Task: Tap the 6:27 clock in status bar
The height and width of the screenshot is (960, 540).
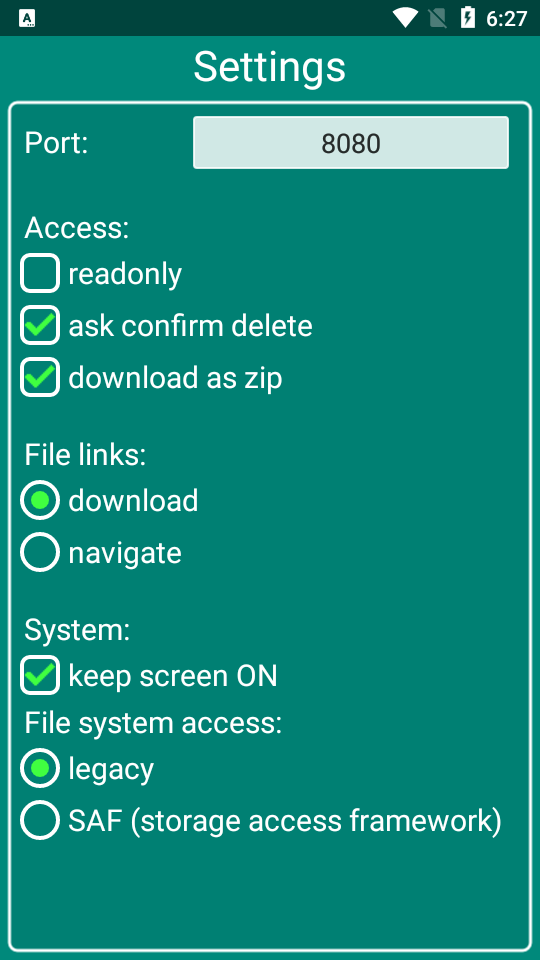Action: tap(506, 19)
